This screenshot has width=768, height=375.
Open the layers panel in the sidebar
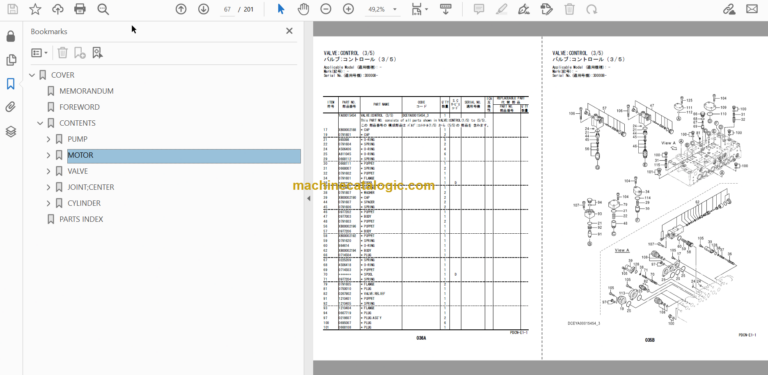[x=11, y=131]
